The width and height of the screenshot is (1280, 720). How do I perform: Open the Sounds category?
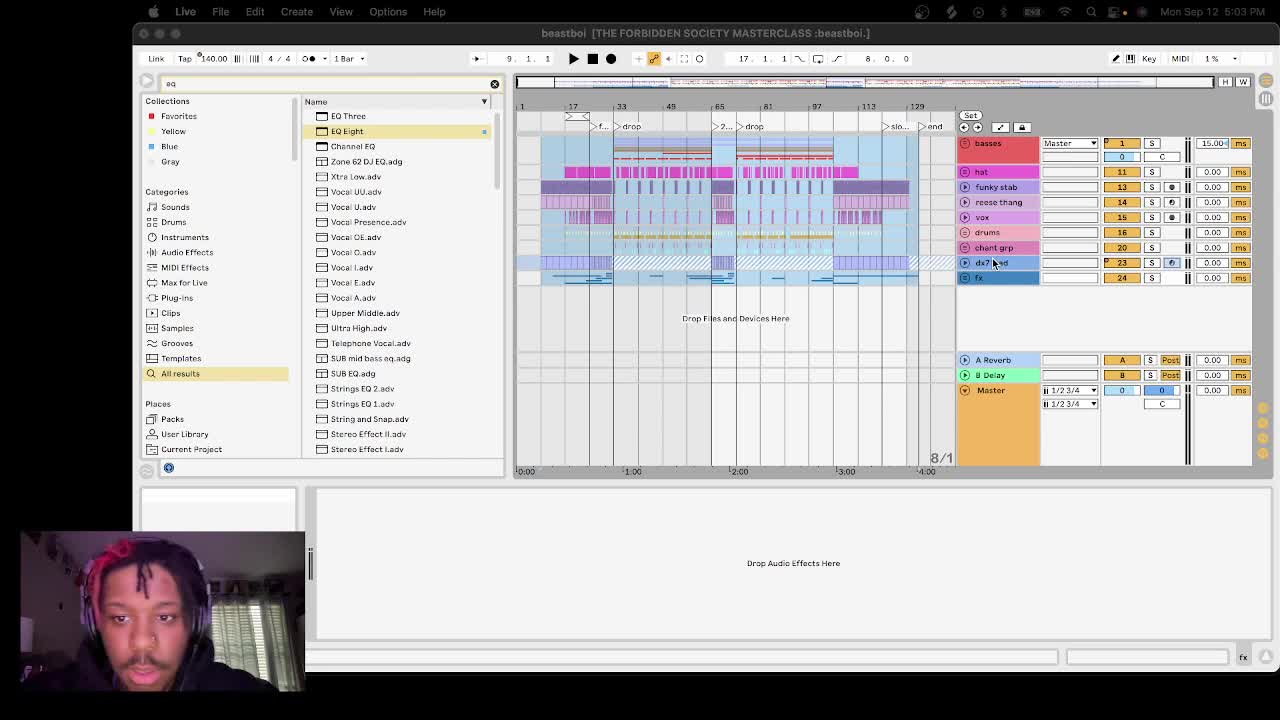click(175, 207)
